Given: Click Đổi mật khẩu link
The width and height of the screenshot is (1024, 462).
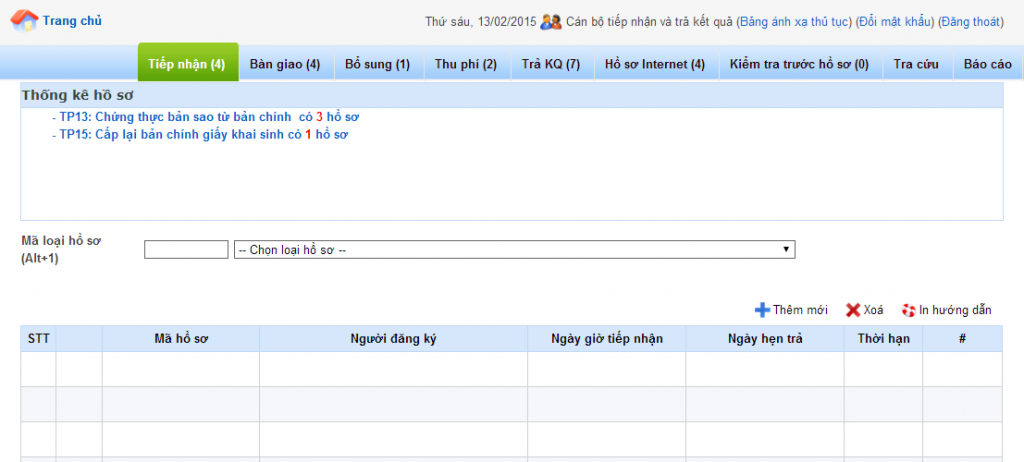Looking at the screenshot, I should pyautogui.click(x=895, y=22).
